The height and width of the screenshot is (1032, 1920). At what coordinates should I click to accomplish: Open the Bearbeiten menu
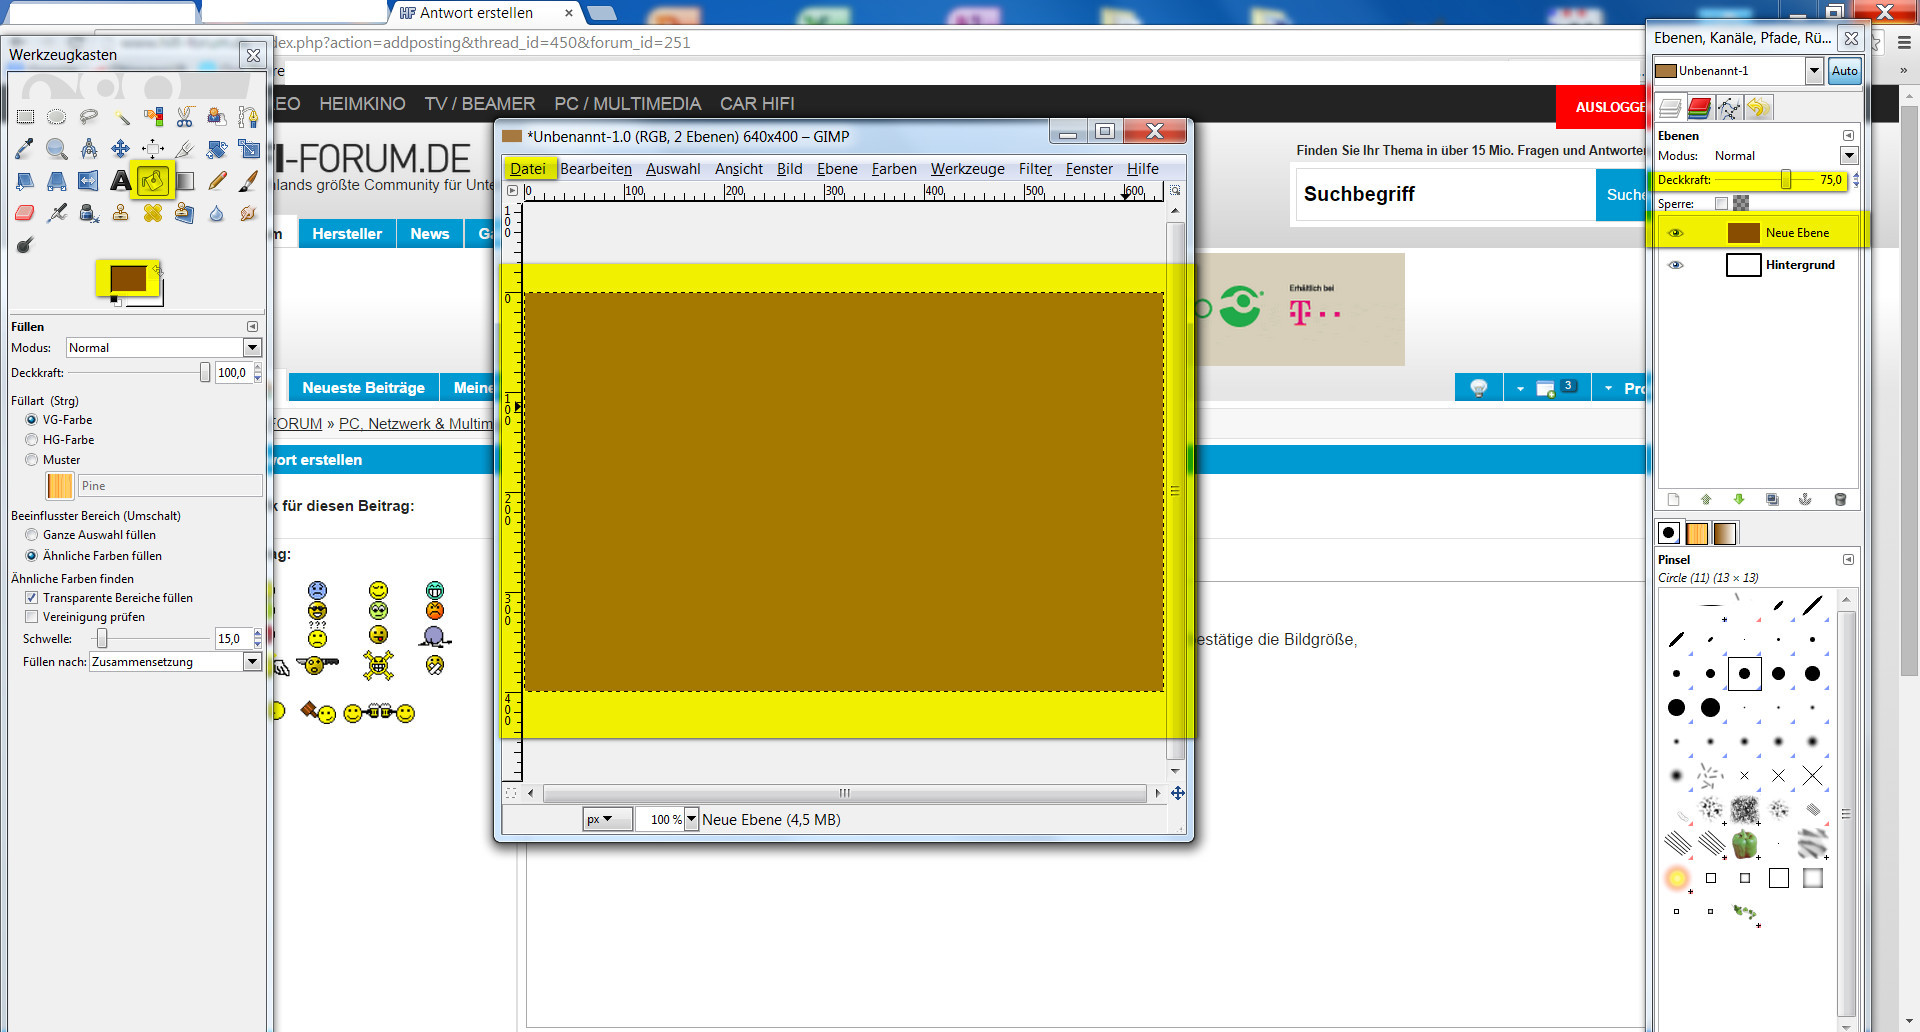596,169
